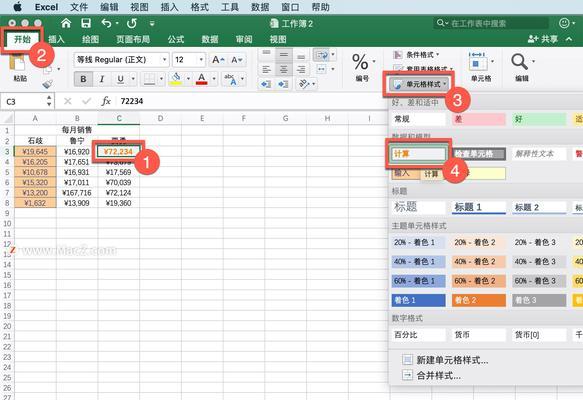Open the underline style dropdown arrow

[x=133, y=79]
